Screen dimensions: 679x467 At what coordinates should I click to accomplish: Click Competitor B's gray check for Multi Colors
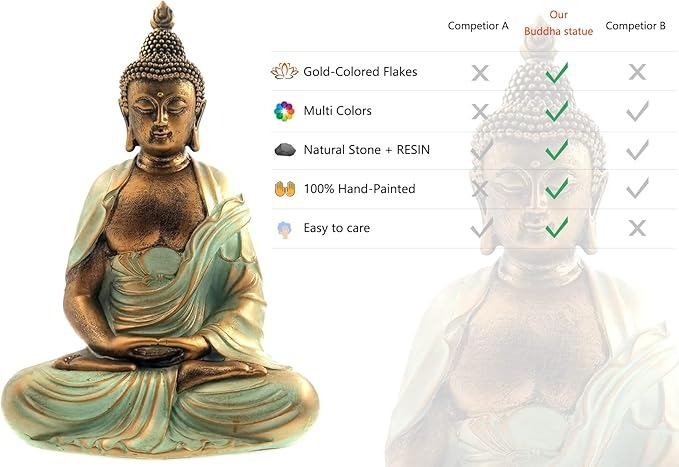coord(637,111)
